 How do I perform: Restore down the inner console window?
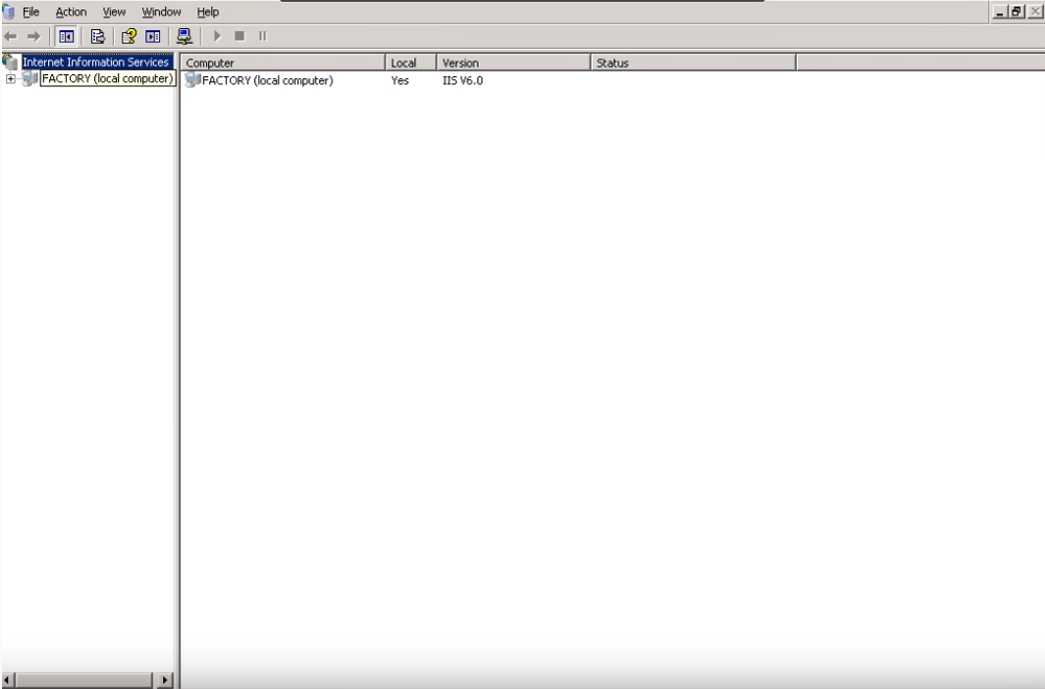pos(1017,11)
